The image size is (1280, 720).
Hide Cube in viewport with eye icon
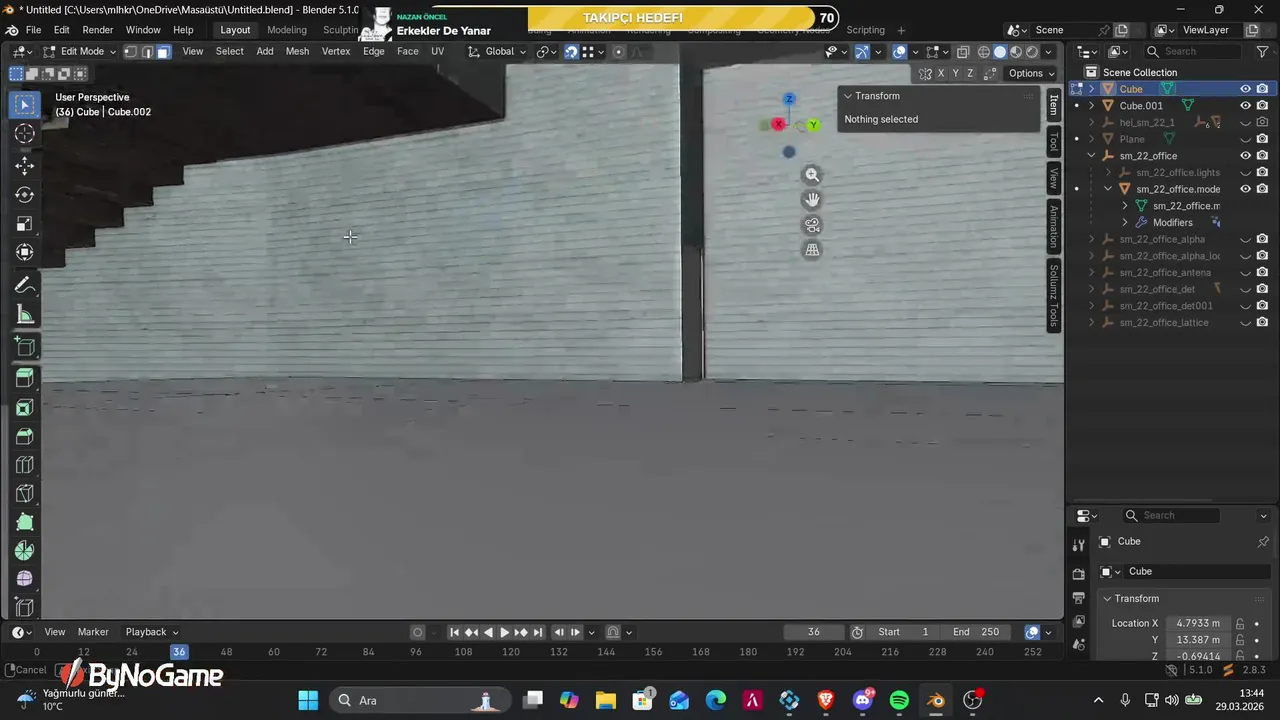(1245, 89)
